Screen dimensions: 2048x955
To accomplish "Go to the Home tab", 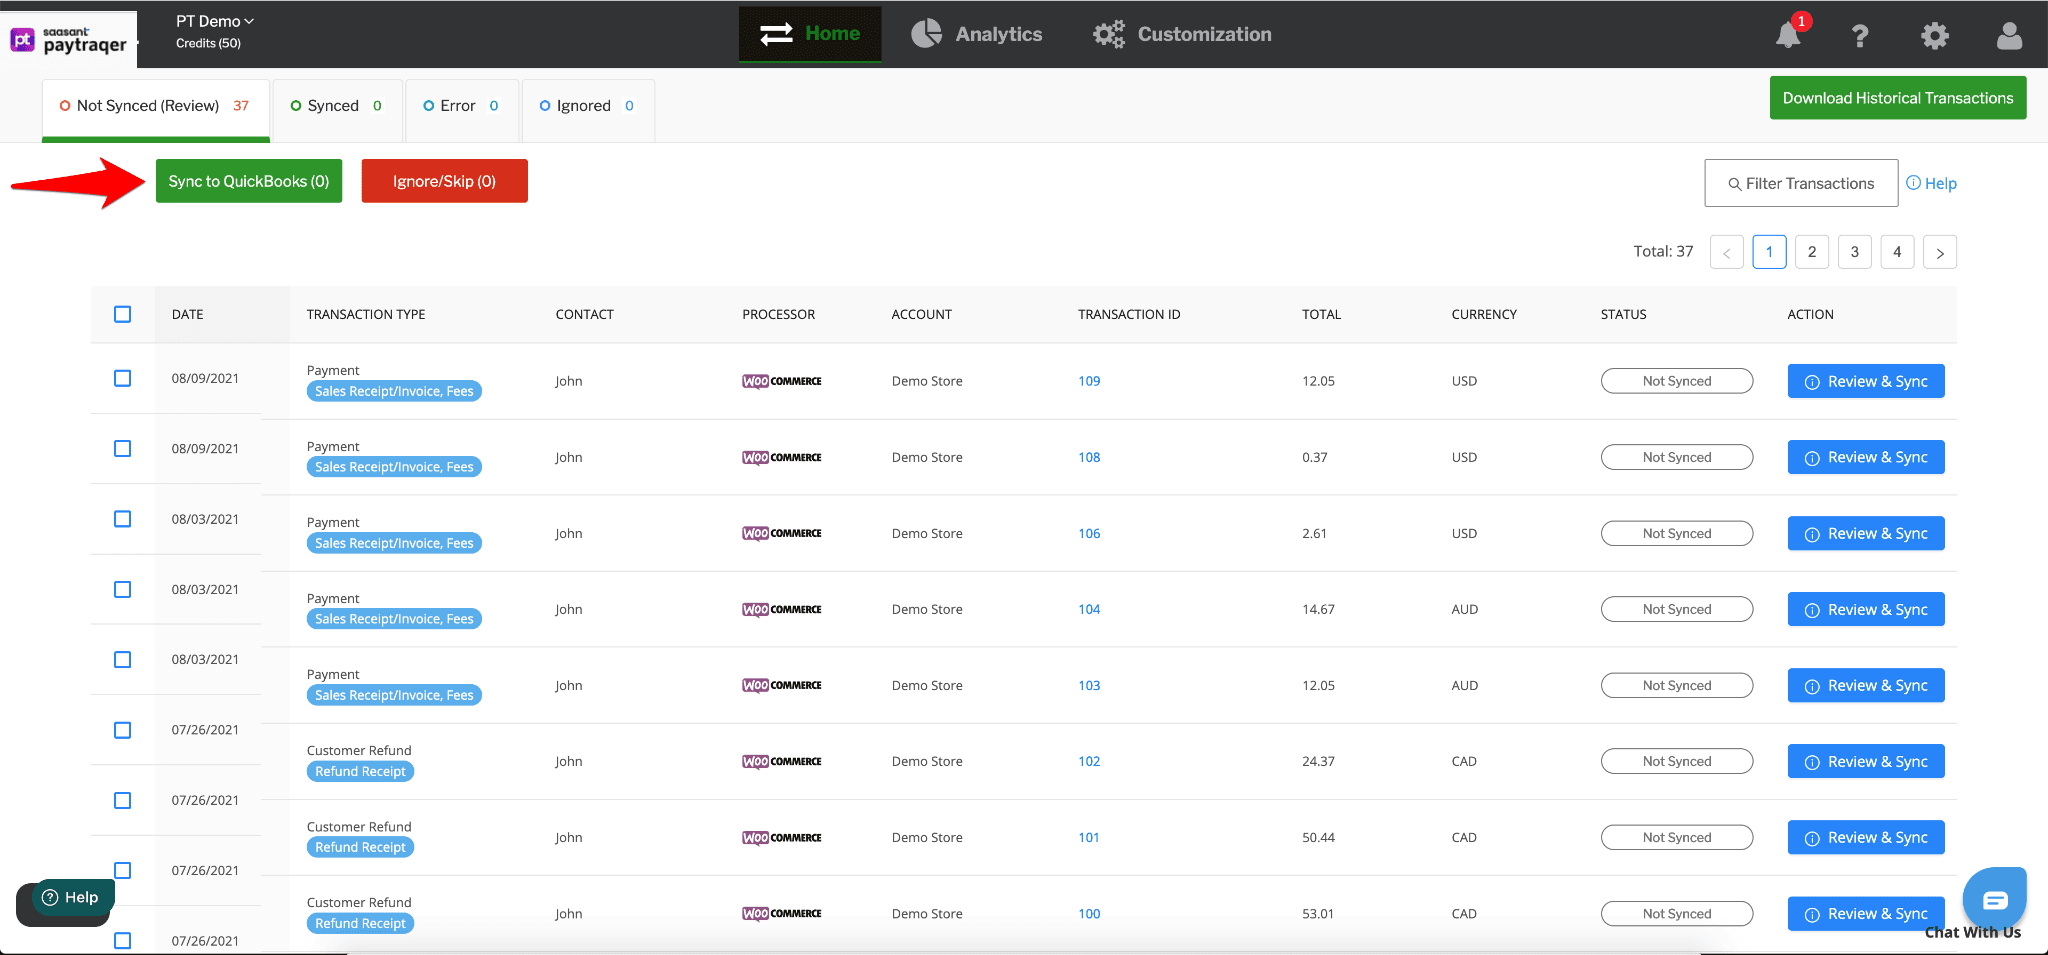I will (810, 34).
